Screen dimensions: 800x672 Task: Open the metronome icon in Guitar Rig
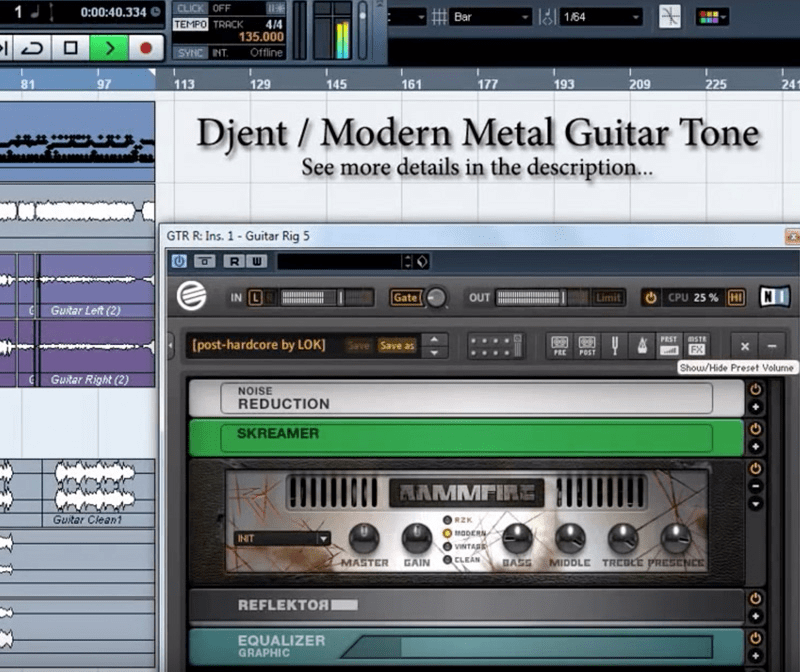(642, 346)
